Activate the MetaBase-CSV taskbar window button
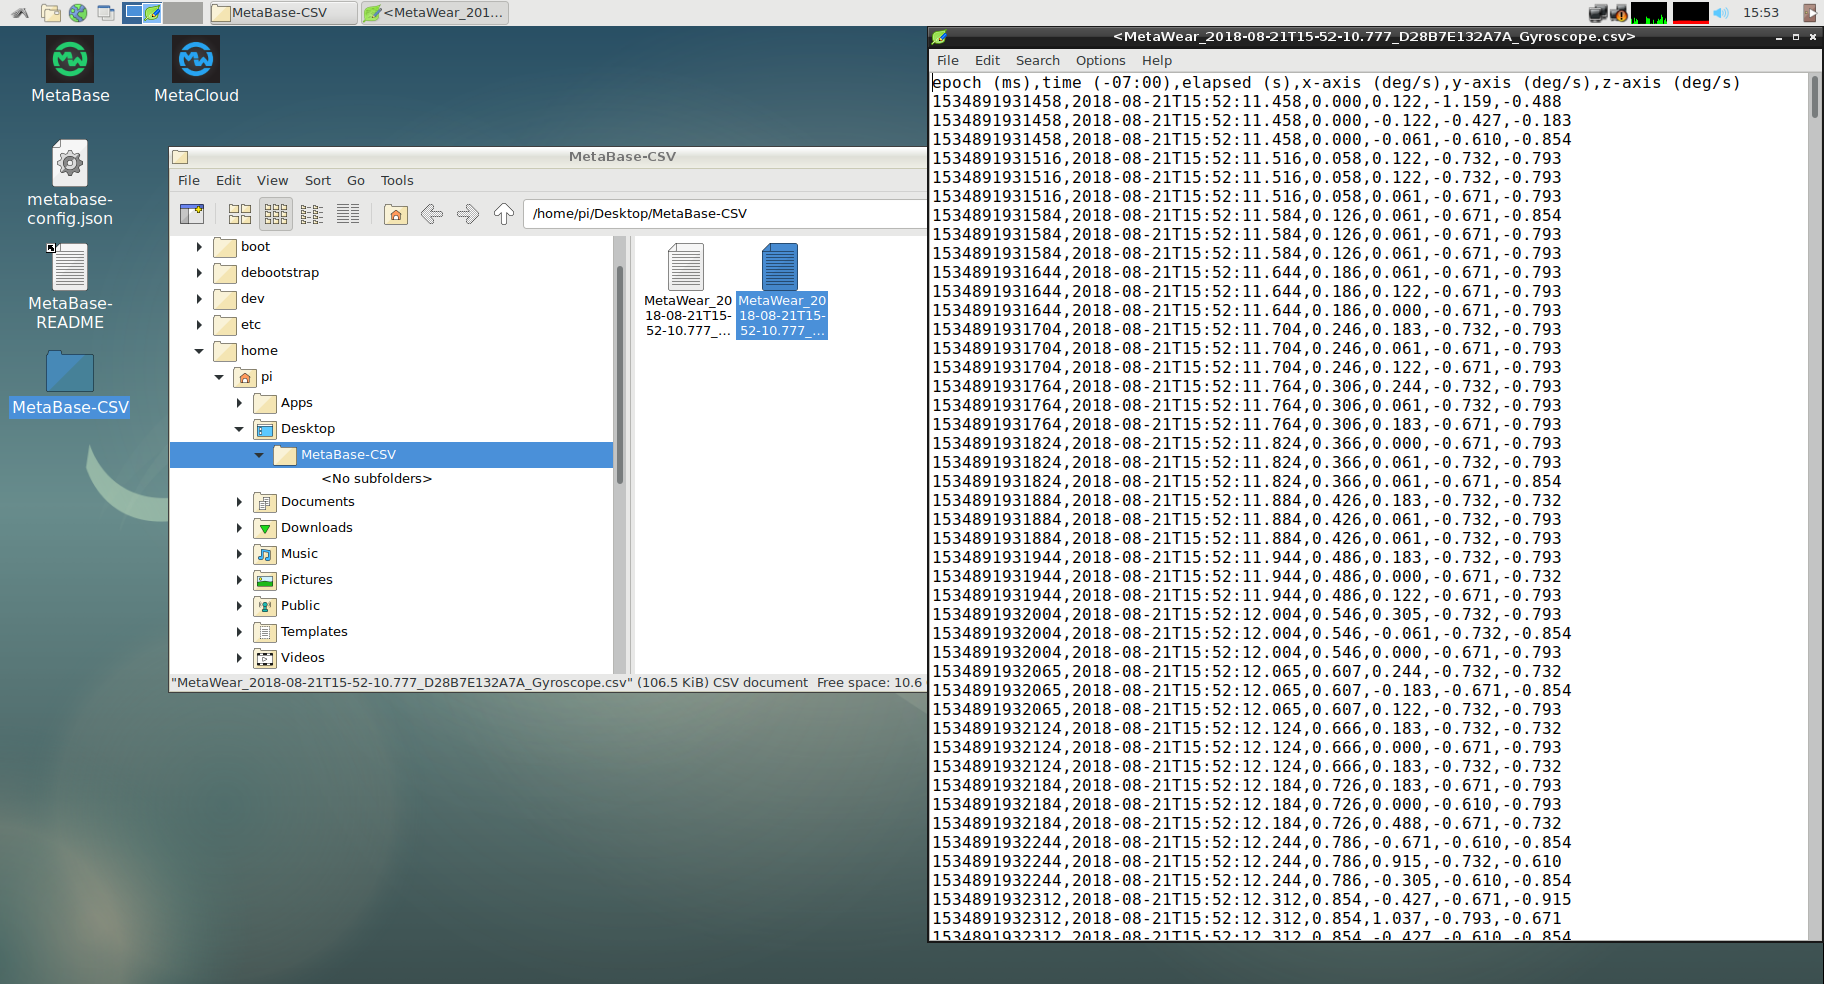 pyautogui.click(x=283, y=13)
